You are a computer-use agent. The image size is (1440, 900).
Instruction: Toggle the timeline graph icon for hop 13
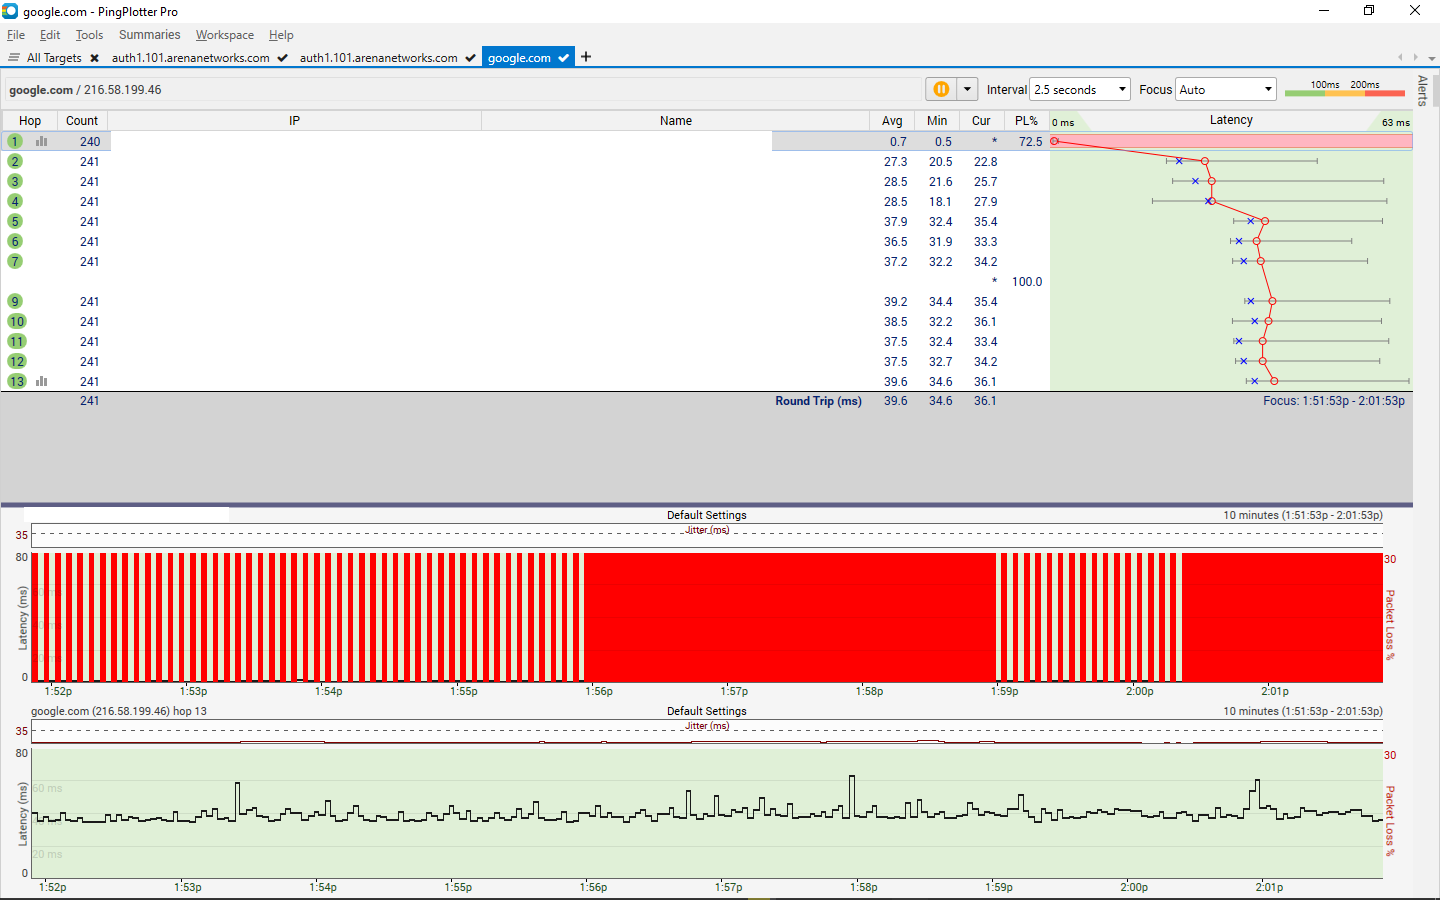click(42, 381)
